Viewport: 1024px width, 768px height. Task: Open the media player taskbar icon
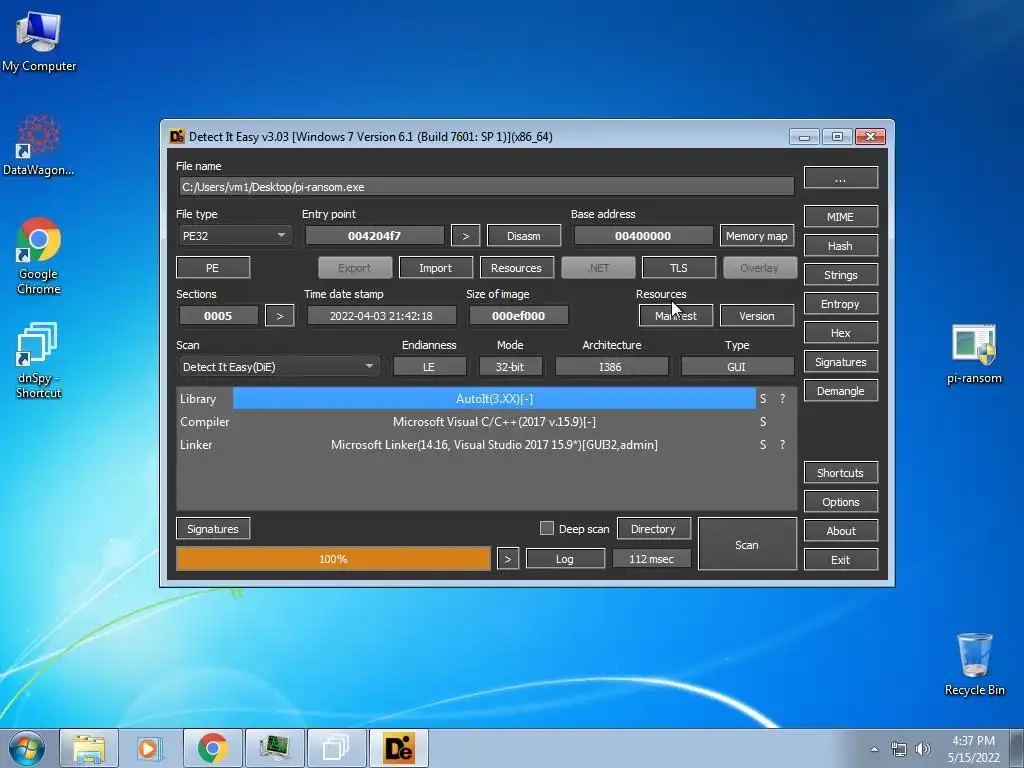[x=150, y=748]
